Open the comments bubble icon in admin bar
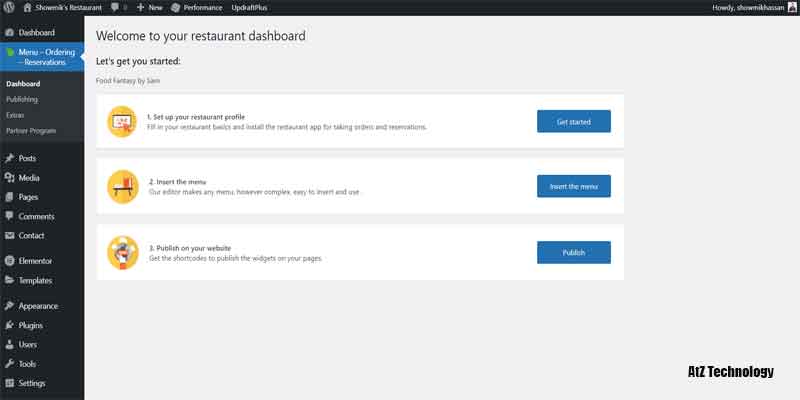This screenshot has height=400, width=800. [114, 7]
